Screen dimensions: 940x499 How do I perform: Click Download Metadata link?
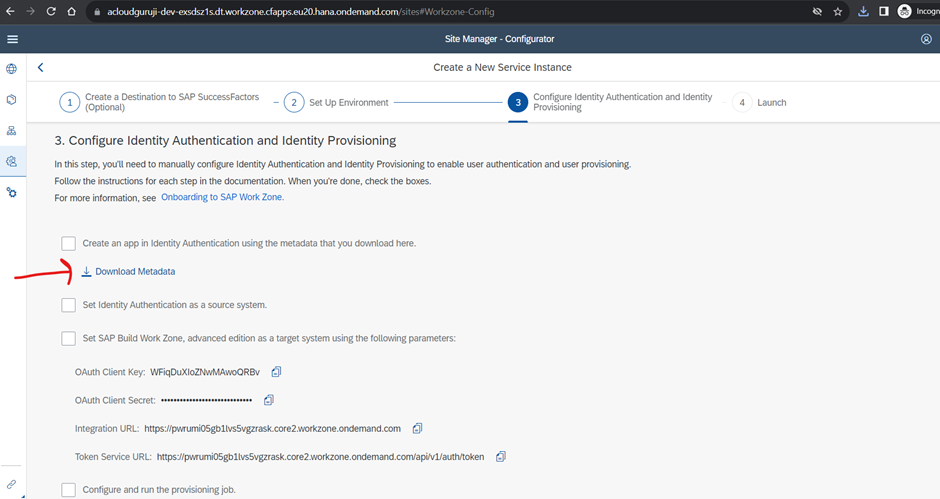135,272
